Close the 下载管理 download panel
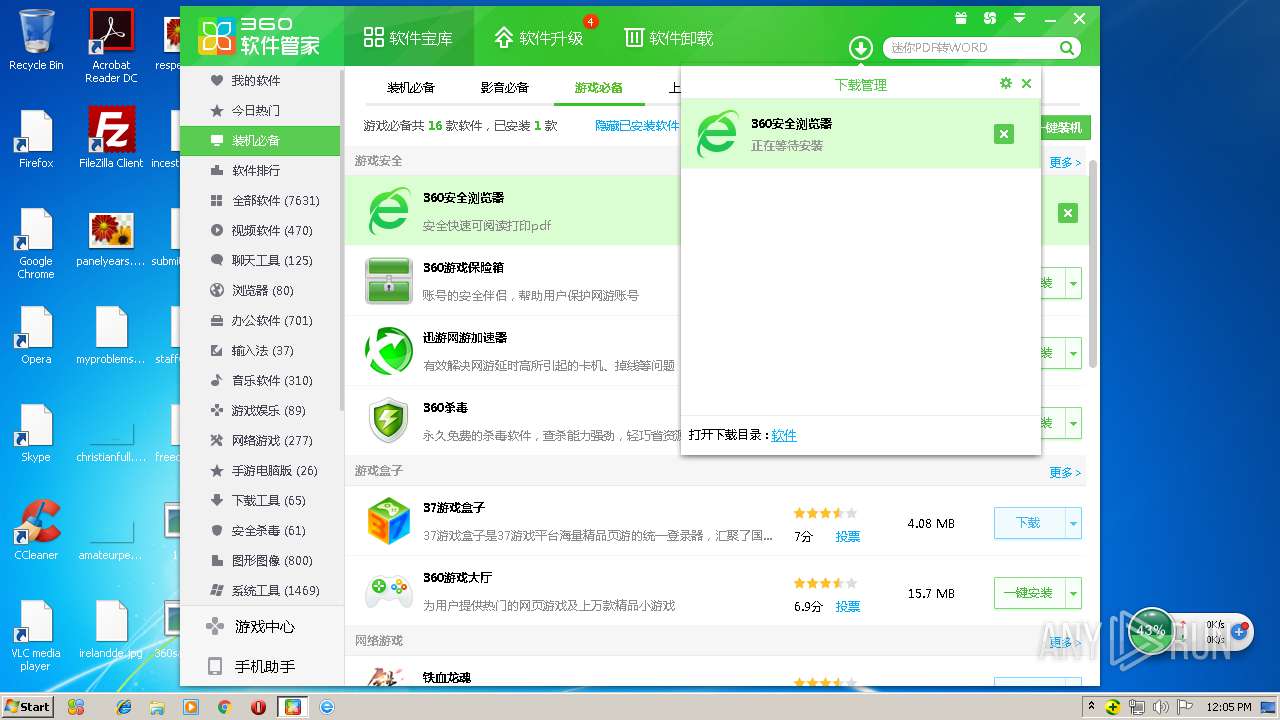Viewport: 1280px width, 720px height. (x=1026, y=84)
